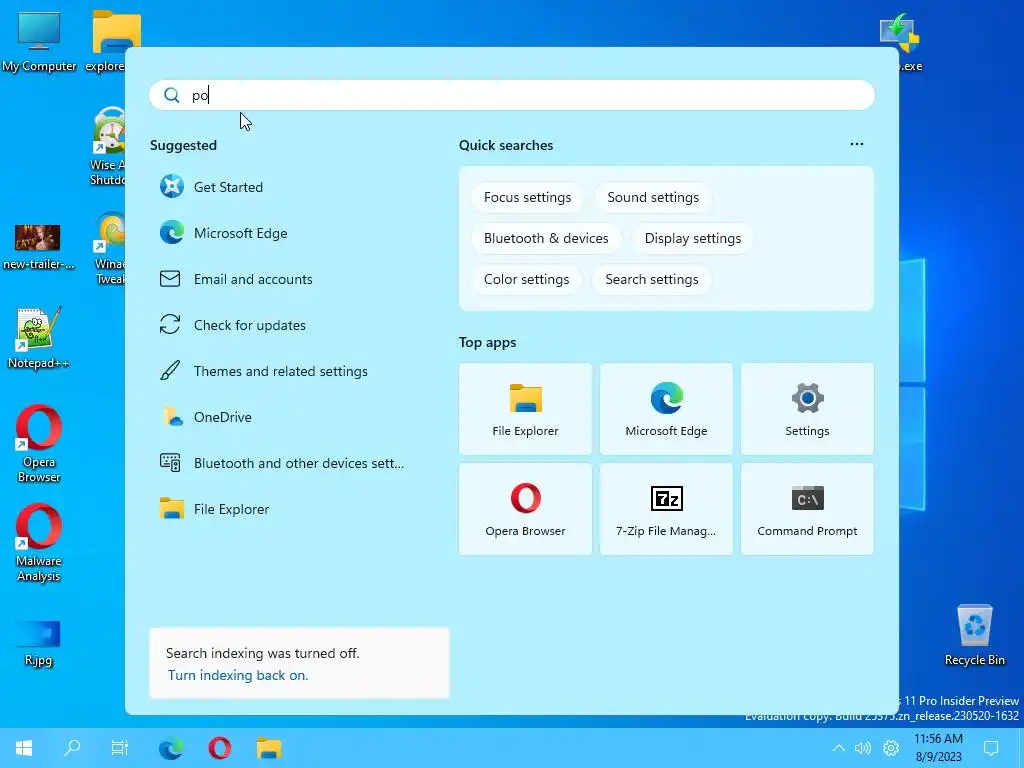Choose Display settings quick search

click(692, 238)
